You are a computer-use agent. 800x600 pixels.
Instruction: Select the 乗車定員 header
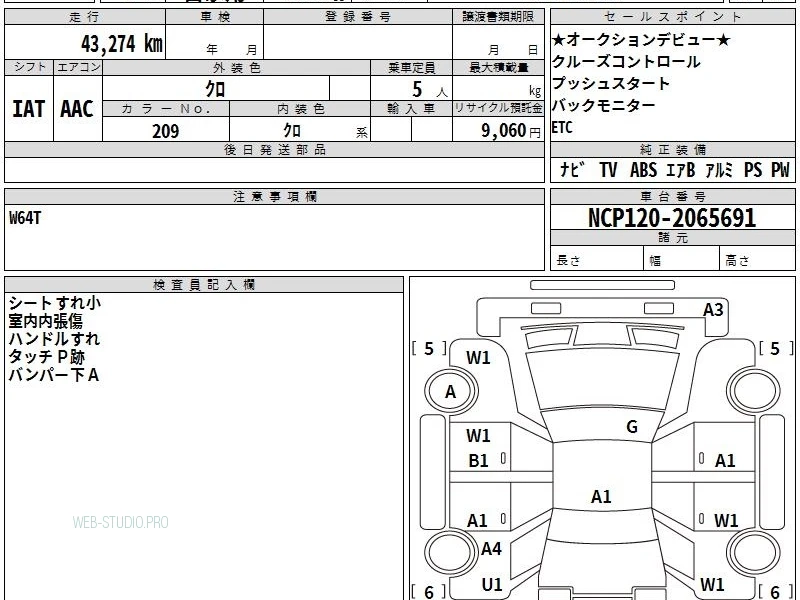tap(411, 68)
